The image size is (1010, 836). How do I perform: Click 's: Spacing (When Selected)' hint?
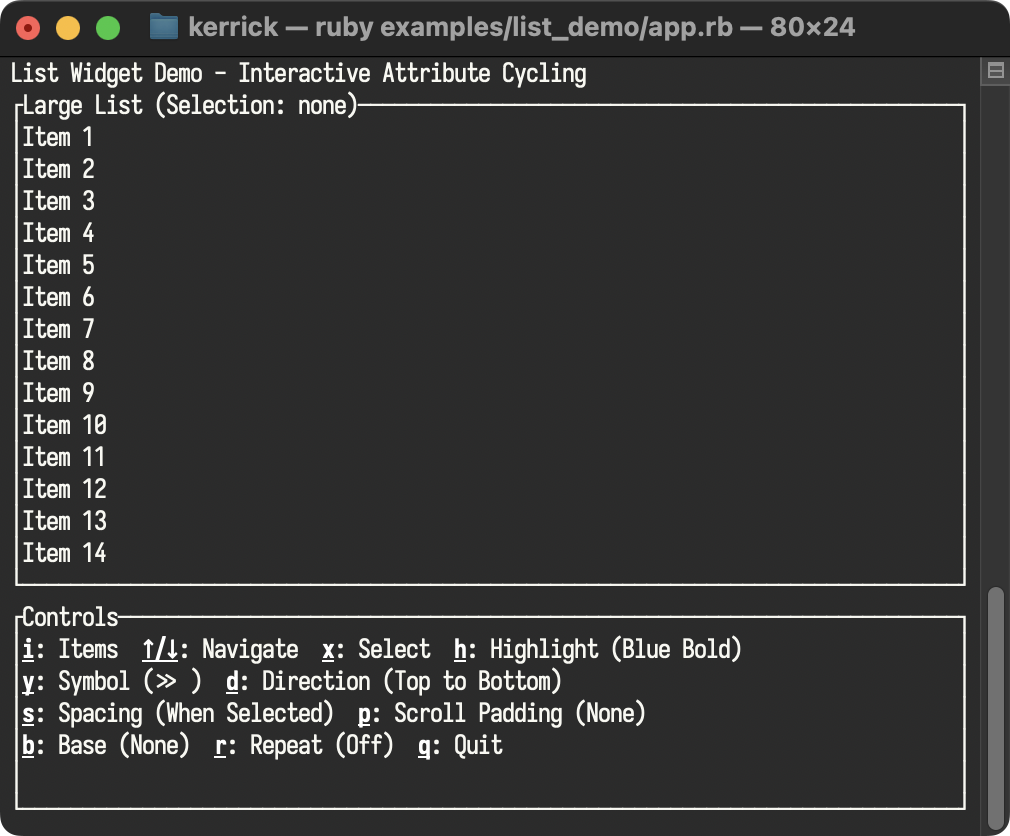pyautogui.click(x=178, y=713)
